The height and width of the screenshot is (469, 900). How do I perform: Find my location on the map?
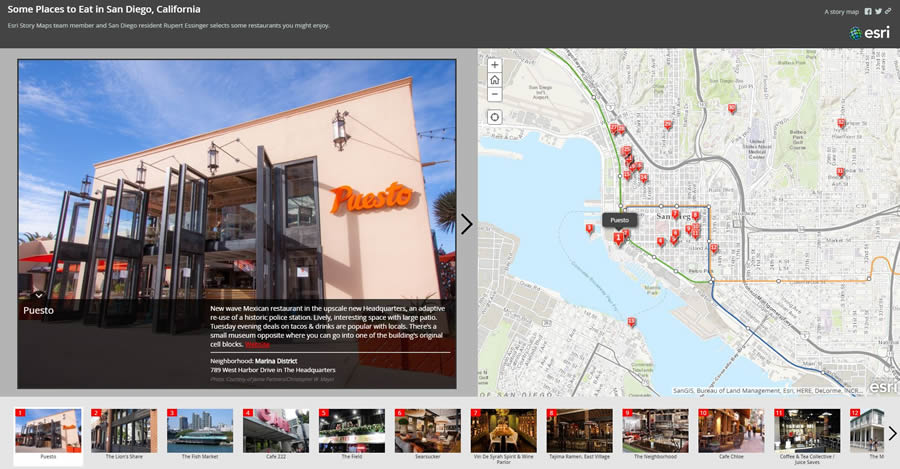tap(494, 117)
